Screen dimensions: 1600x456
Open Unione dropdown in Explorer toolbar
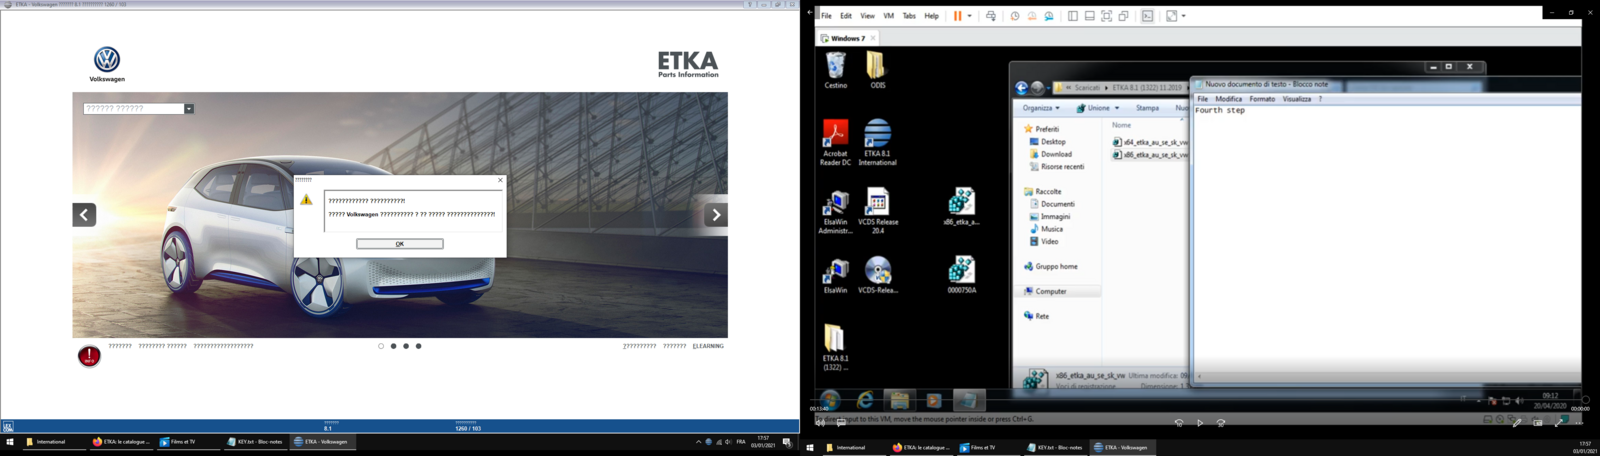[1098, 108]
